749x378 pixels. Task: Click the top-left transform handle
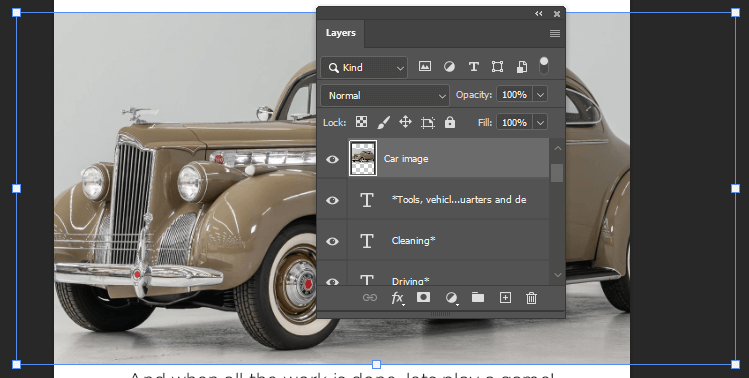[x=16, y=12]
